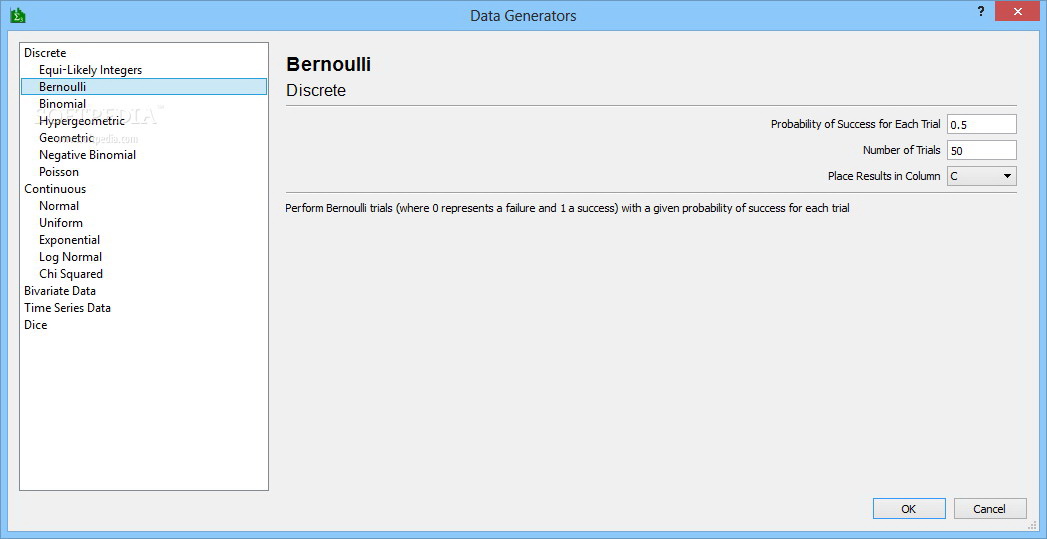Select the Geometric distribution
The width and height of the screenshot is (1047, 539).
66,138
